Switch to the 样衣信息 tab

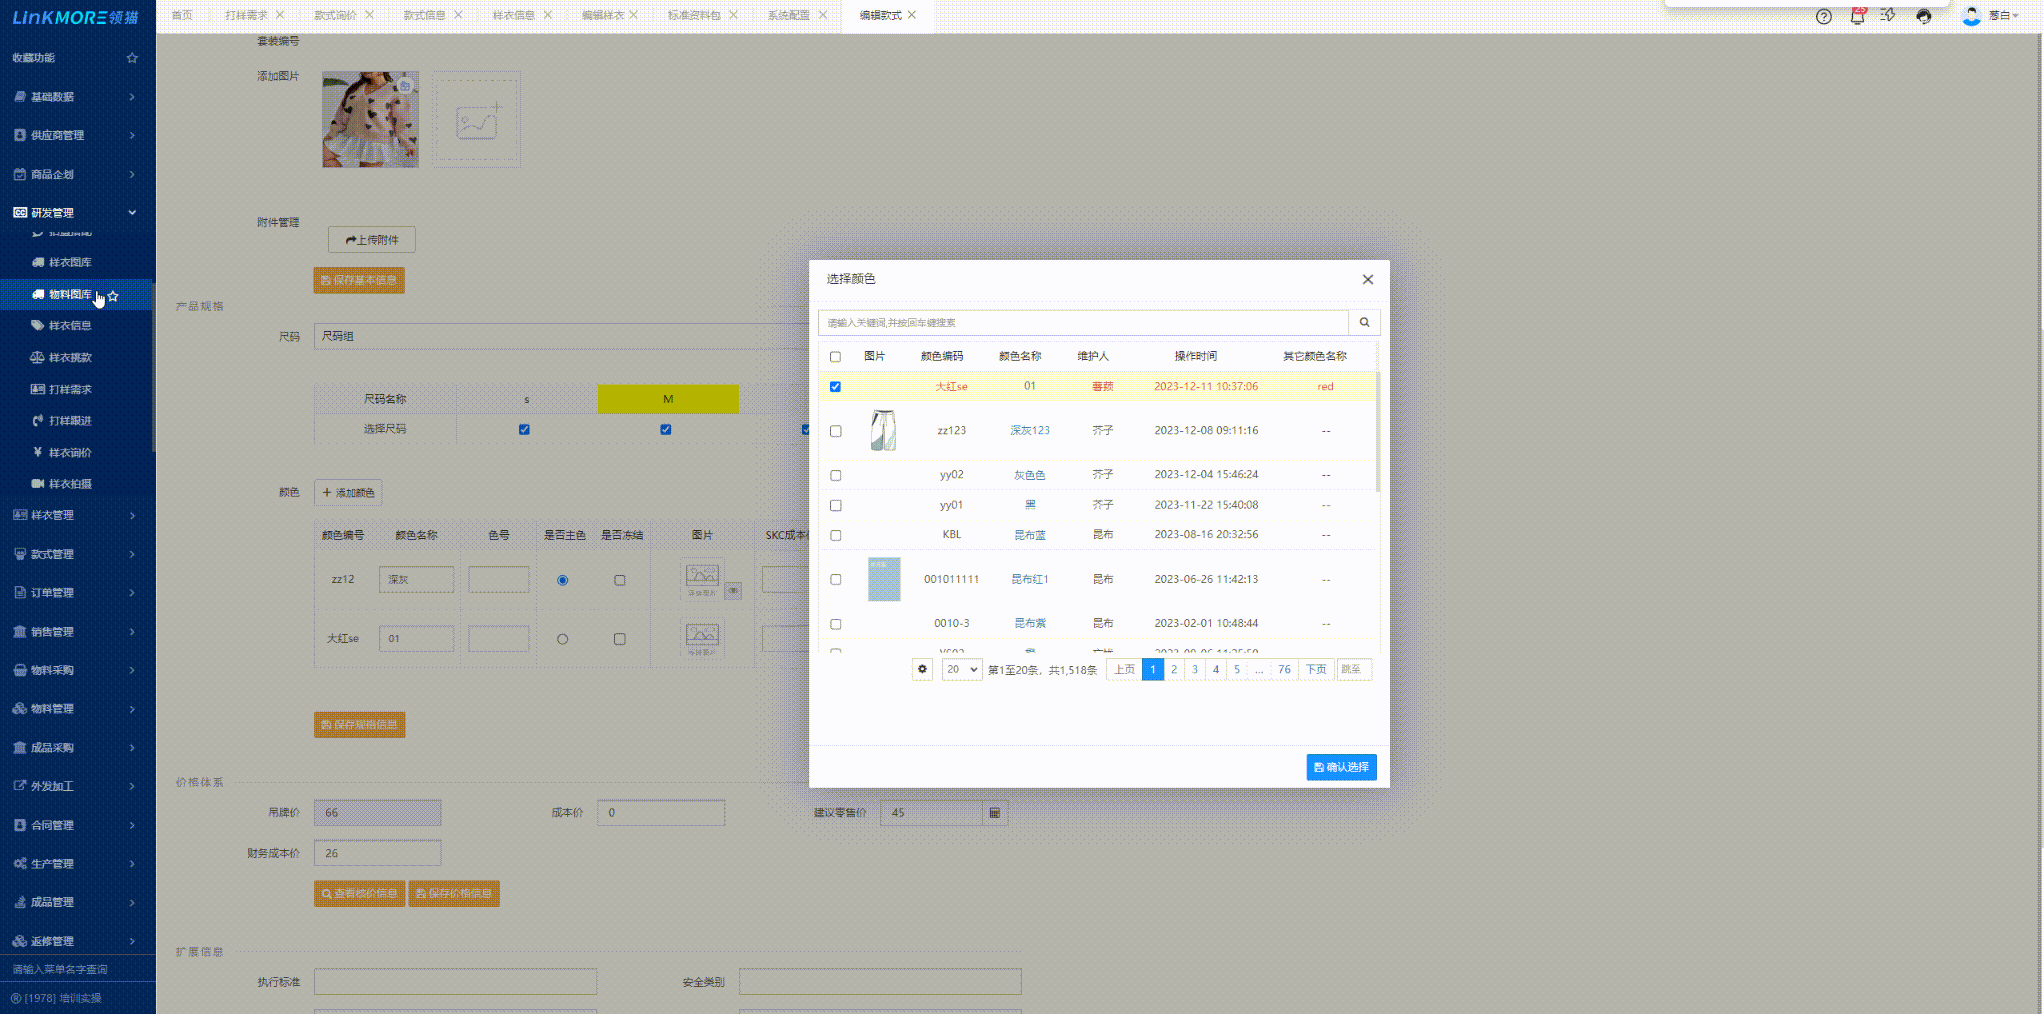point(514,15)
